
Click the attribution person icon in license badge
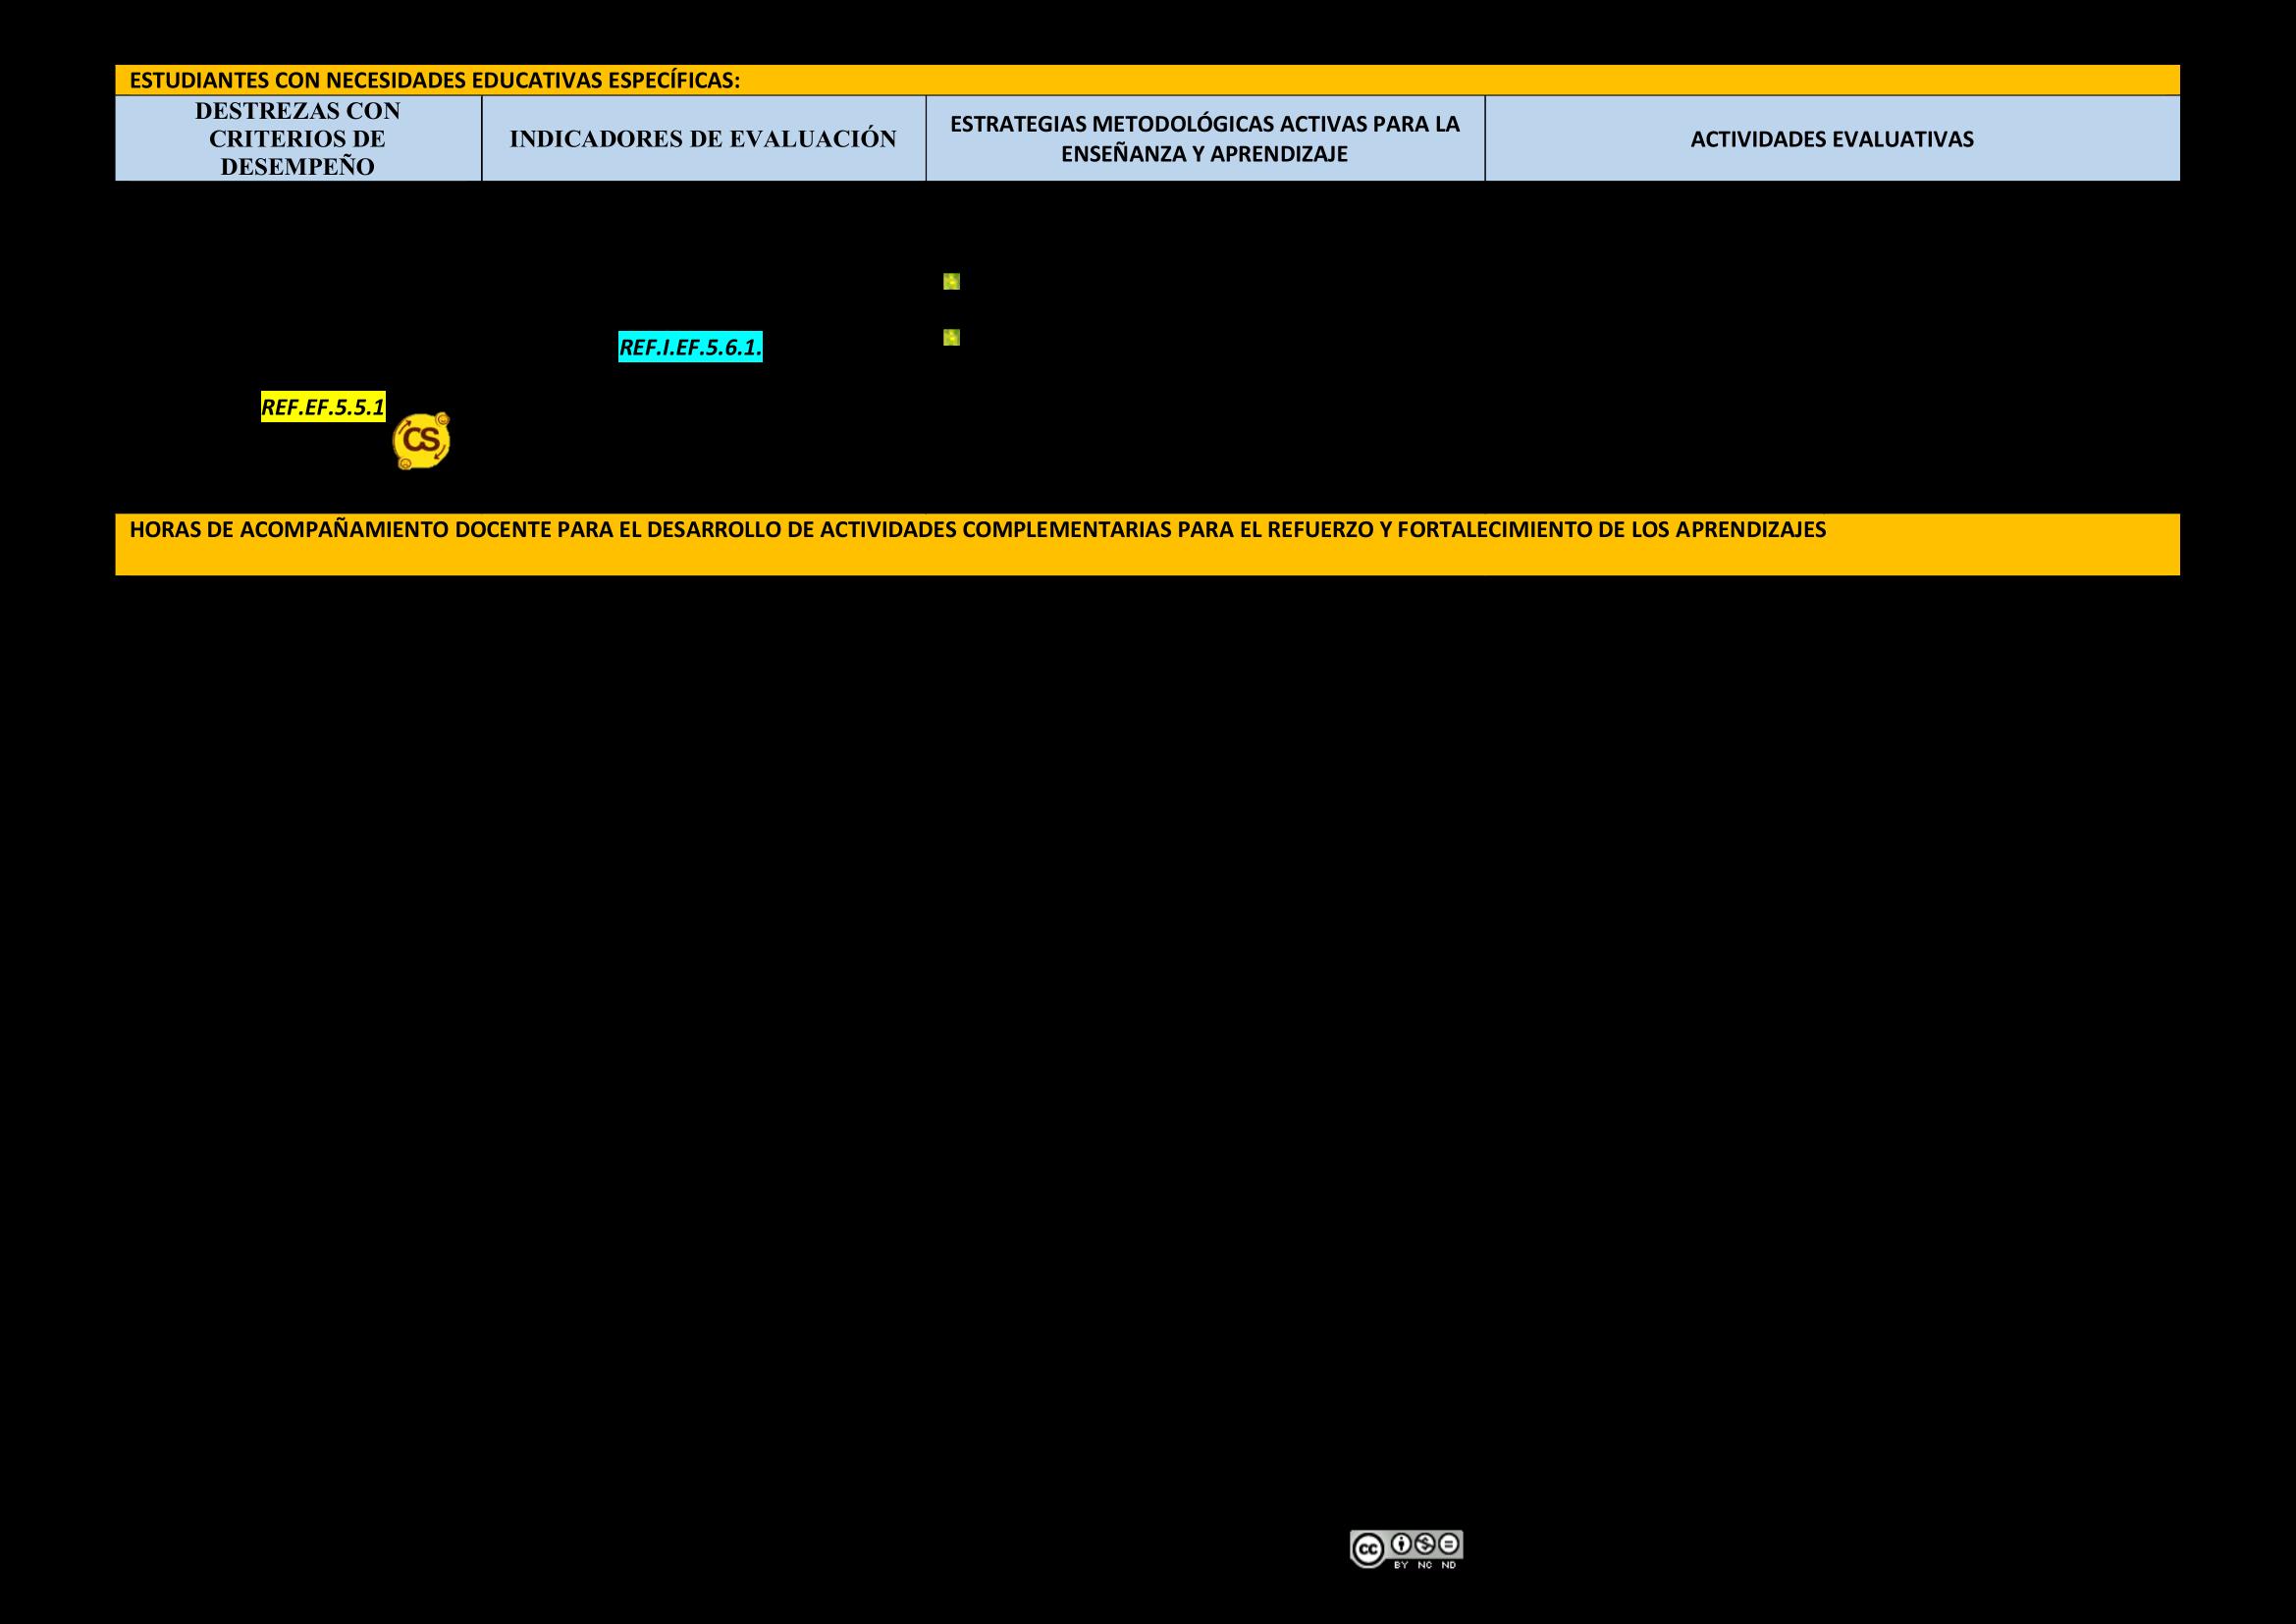[x=1401, y=1543]
